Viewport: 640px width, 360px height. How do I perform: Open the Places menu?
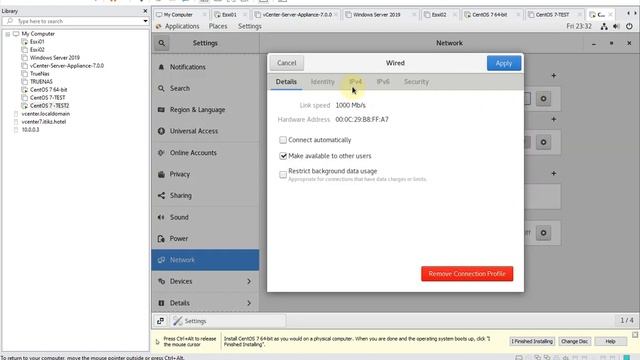218,26
